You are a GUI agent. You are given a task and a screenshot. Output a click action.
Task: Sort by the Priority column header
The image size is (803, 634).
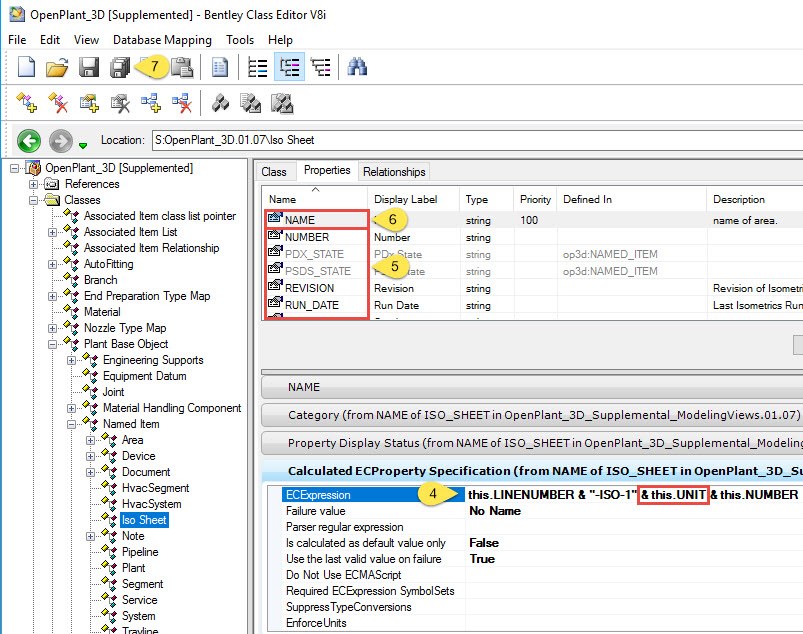coord(535,199)
